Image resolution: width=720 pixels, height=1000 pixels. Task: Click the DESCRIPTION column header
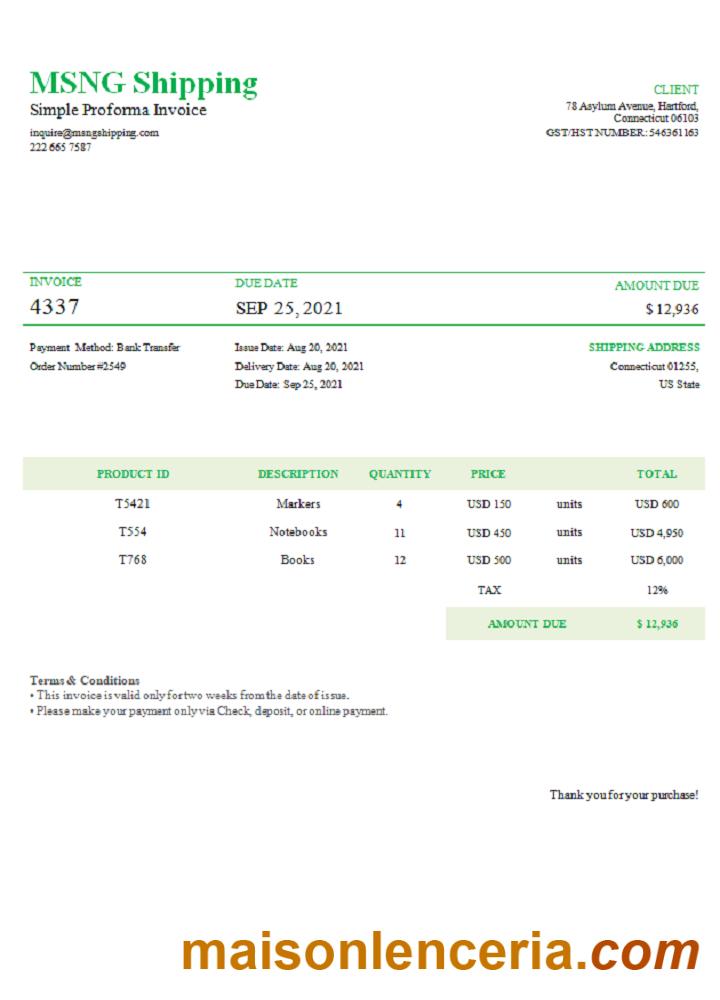pyautogui.click(x=298, y=474)
